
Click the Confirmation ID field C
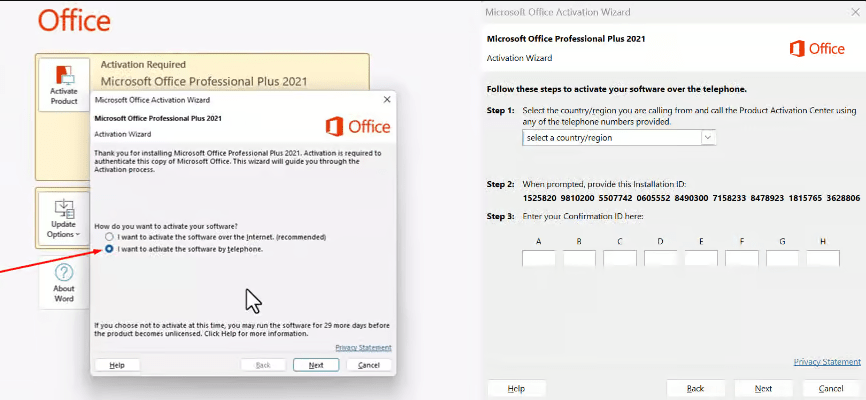pos(620,259)
